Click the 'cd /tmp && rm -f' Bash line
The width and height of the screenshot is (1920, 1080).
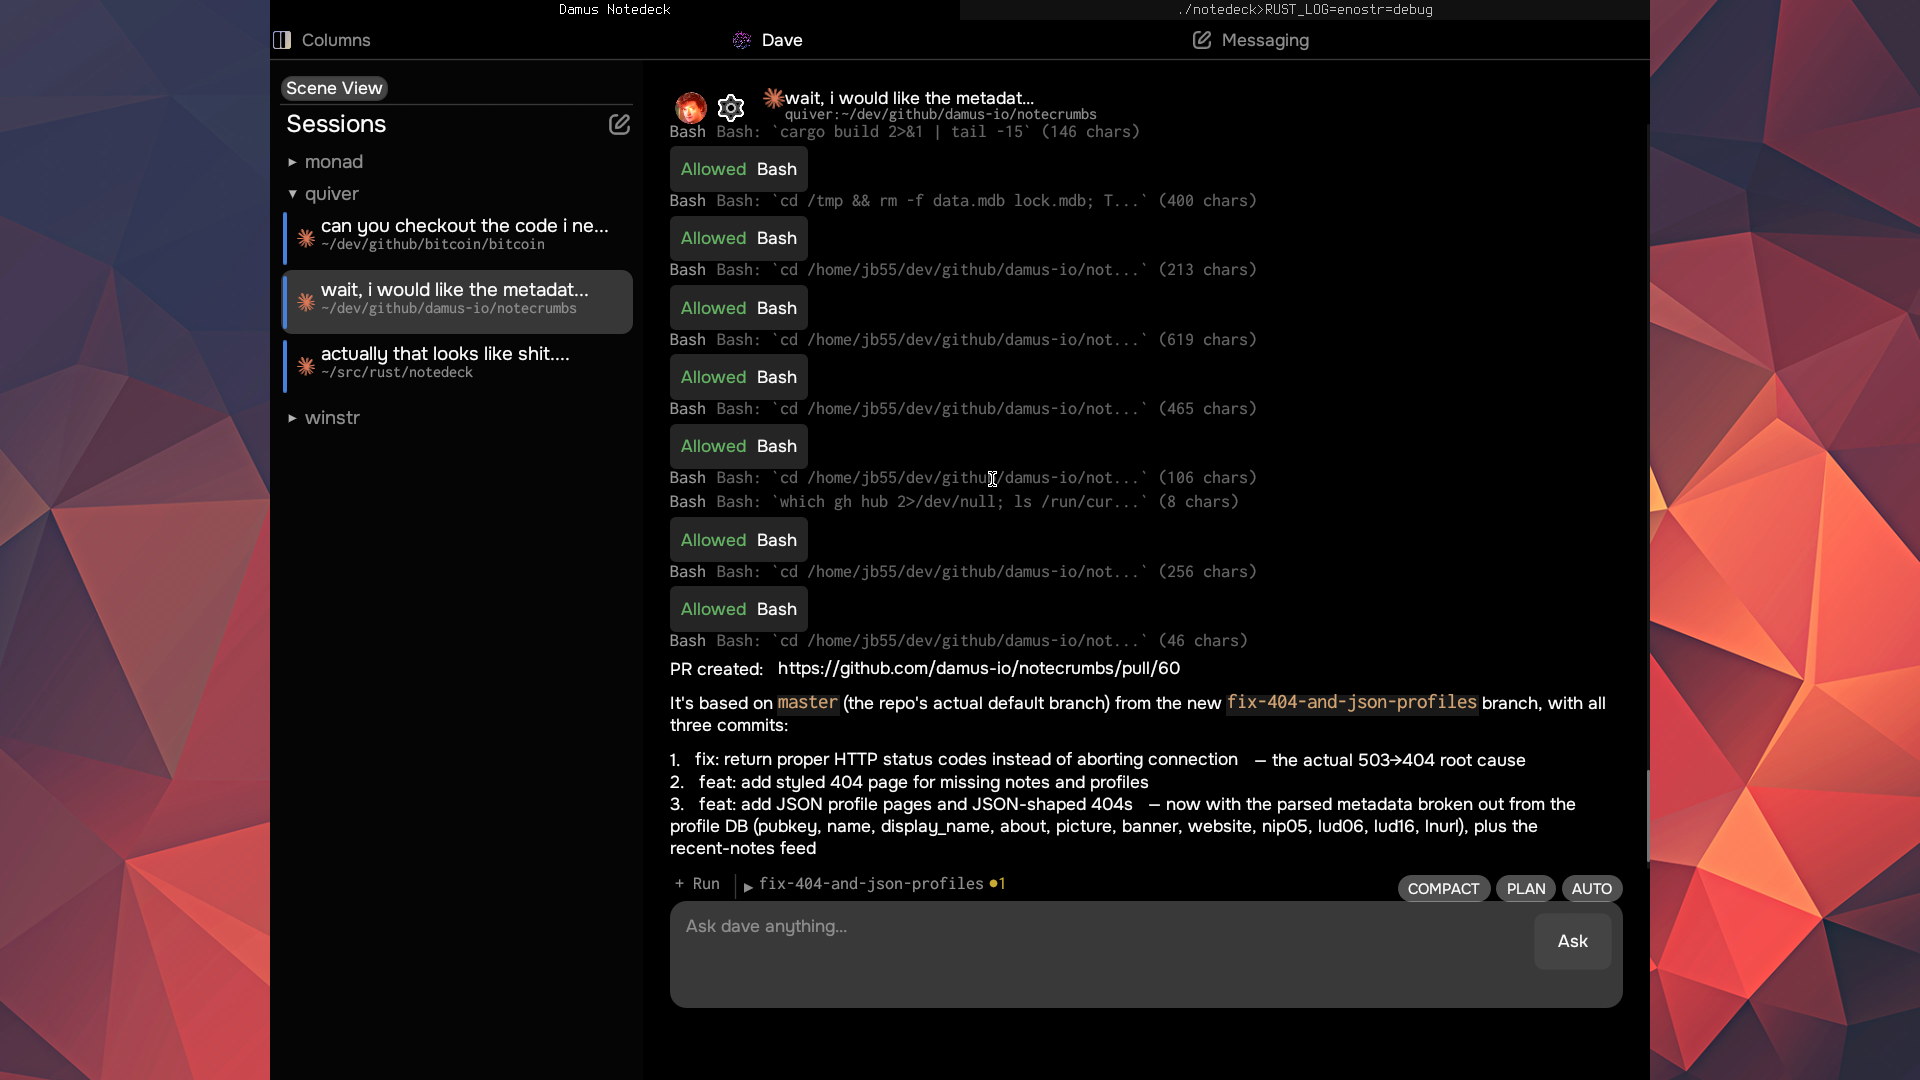tap(963, 201)
